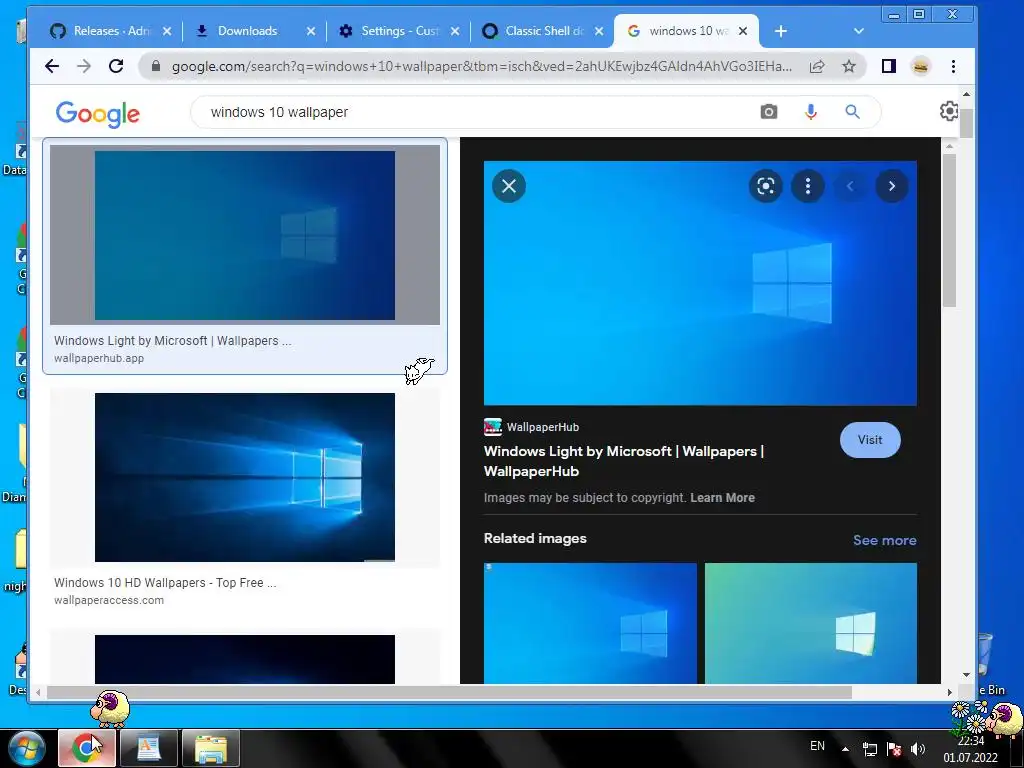The height and width of the screenshot is (768, 1024).
Task: Open the first related blue wallpaper
Action: [x=590, y=623]
